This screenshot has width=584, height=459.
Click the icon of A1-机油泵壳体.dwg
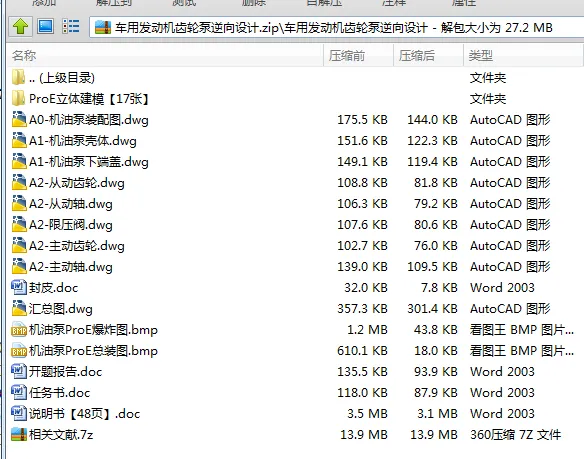pyautogui.click(x=19, y=140)
